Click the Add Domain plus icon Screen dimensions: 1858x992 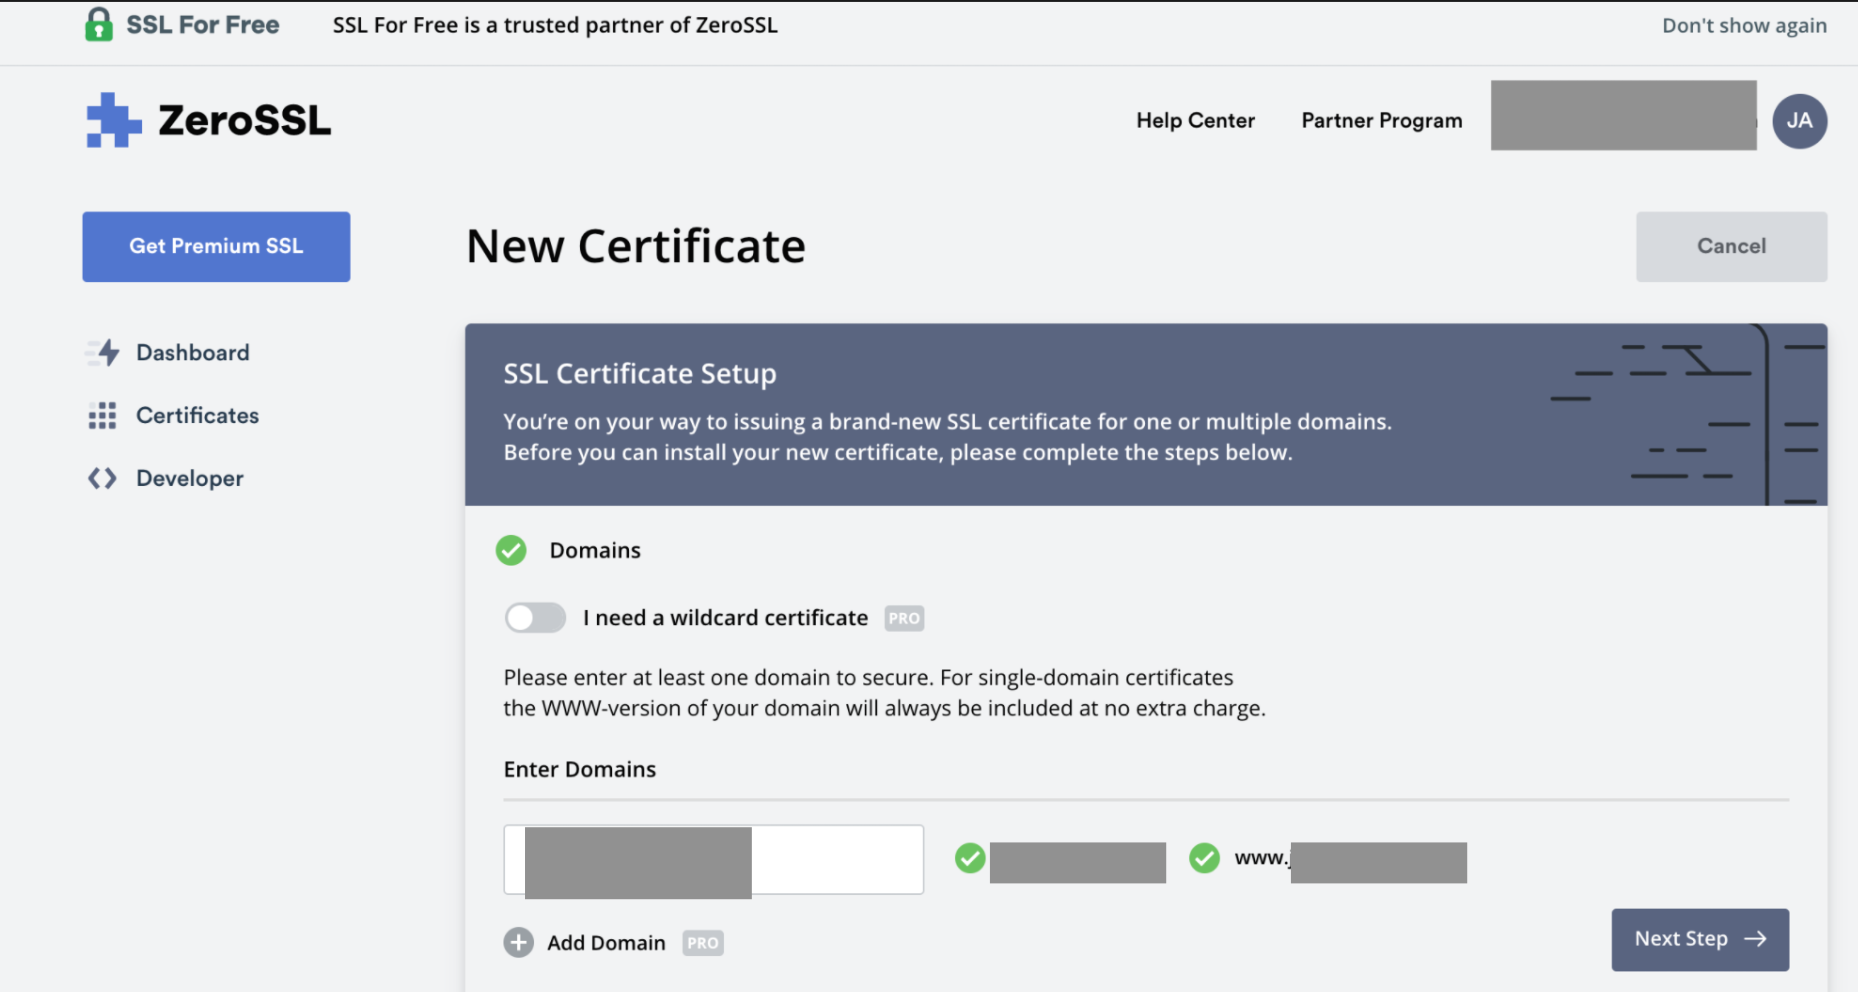[x=518, y=942]
